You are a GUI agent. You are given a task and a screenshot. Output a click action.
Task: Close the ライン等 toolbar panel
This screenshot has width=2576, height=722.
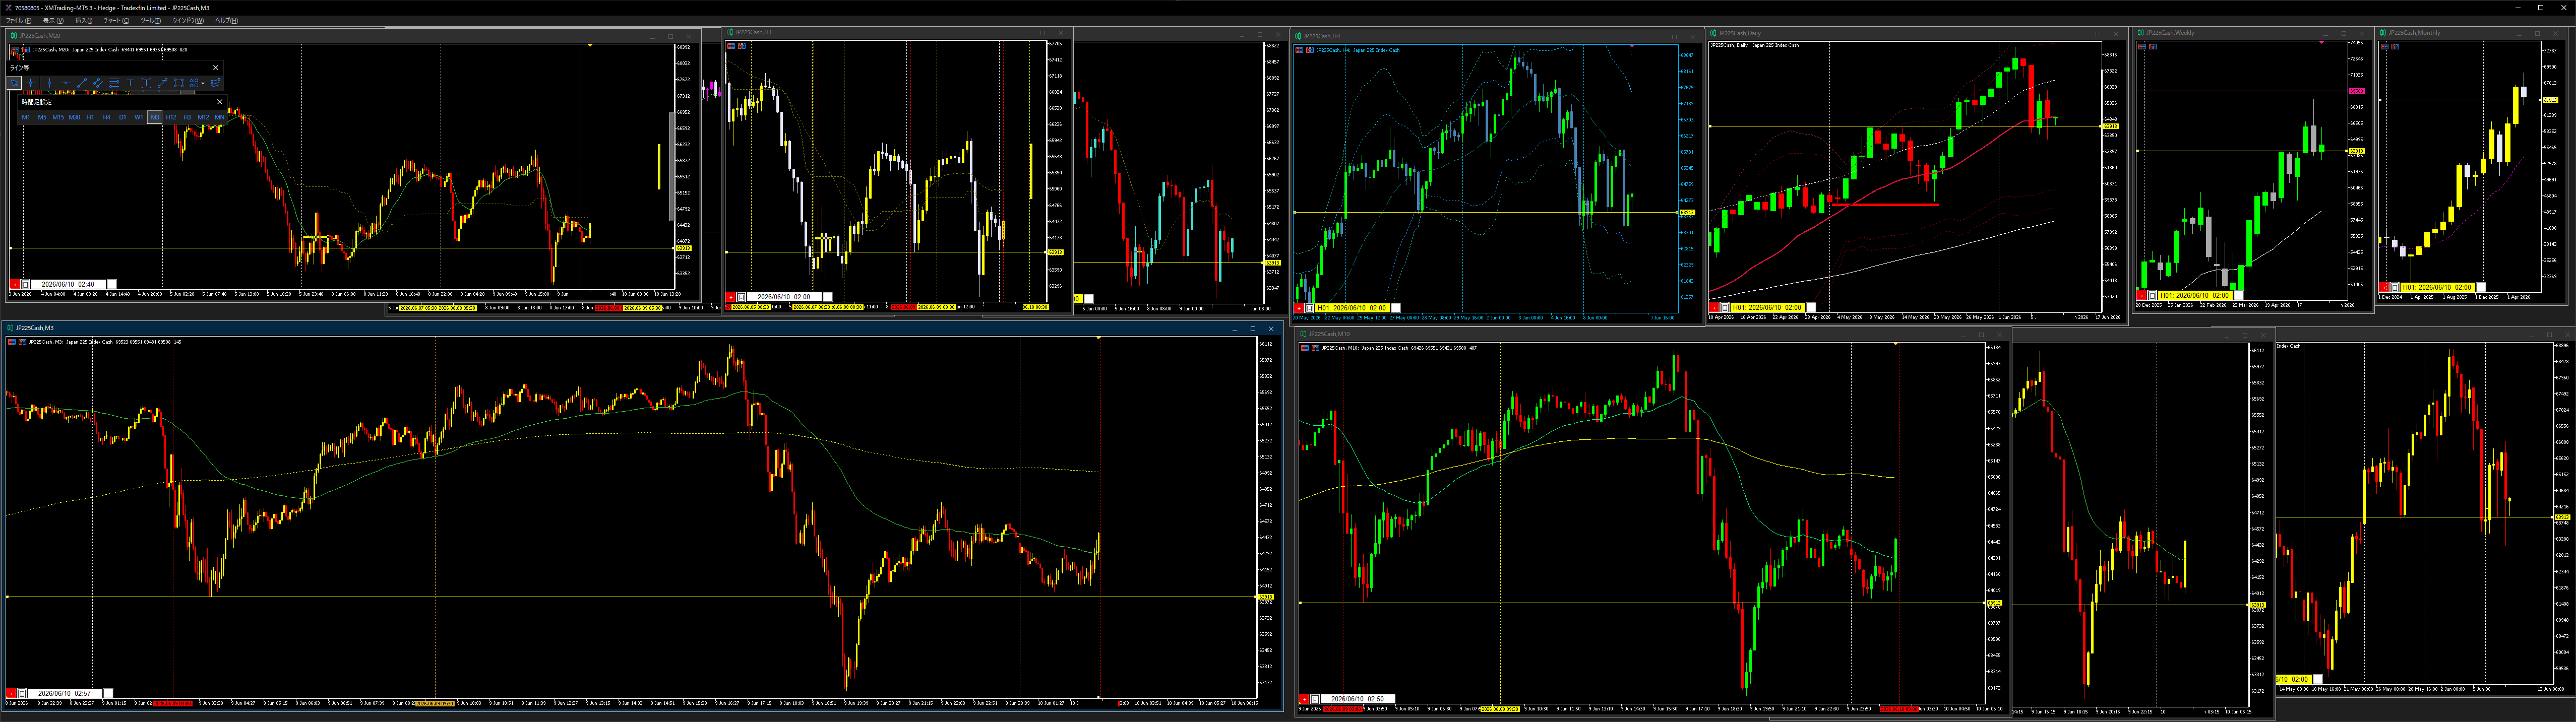[x=216, y=68]
